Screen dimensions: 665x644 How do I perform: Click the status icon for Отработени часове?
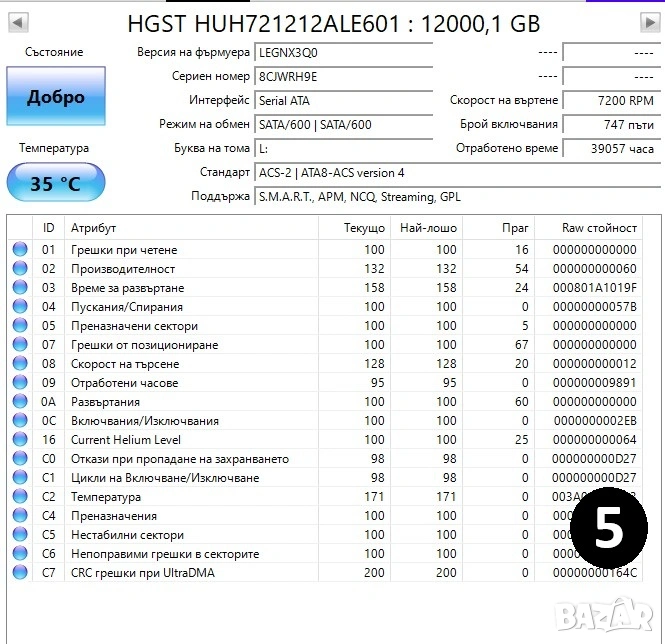tap(19, 383)
